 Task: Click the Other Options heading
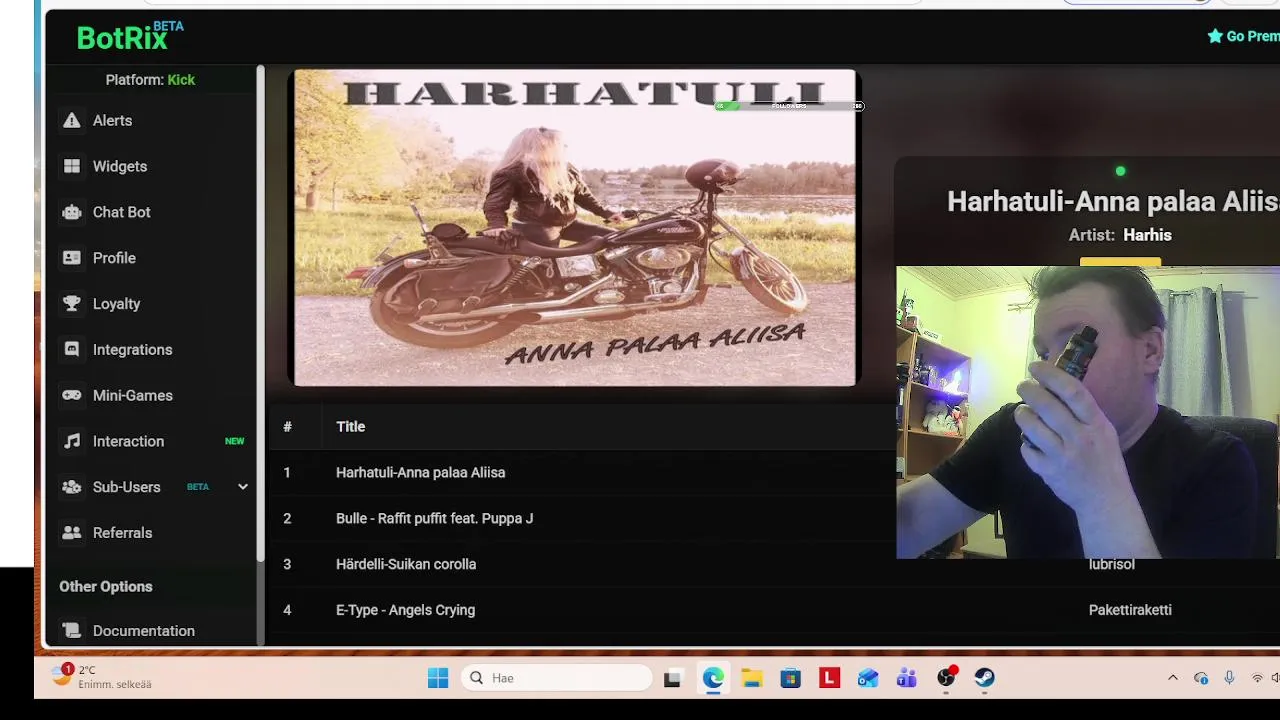tap(106, 587)
